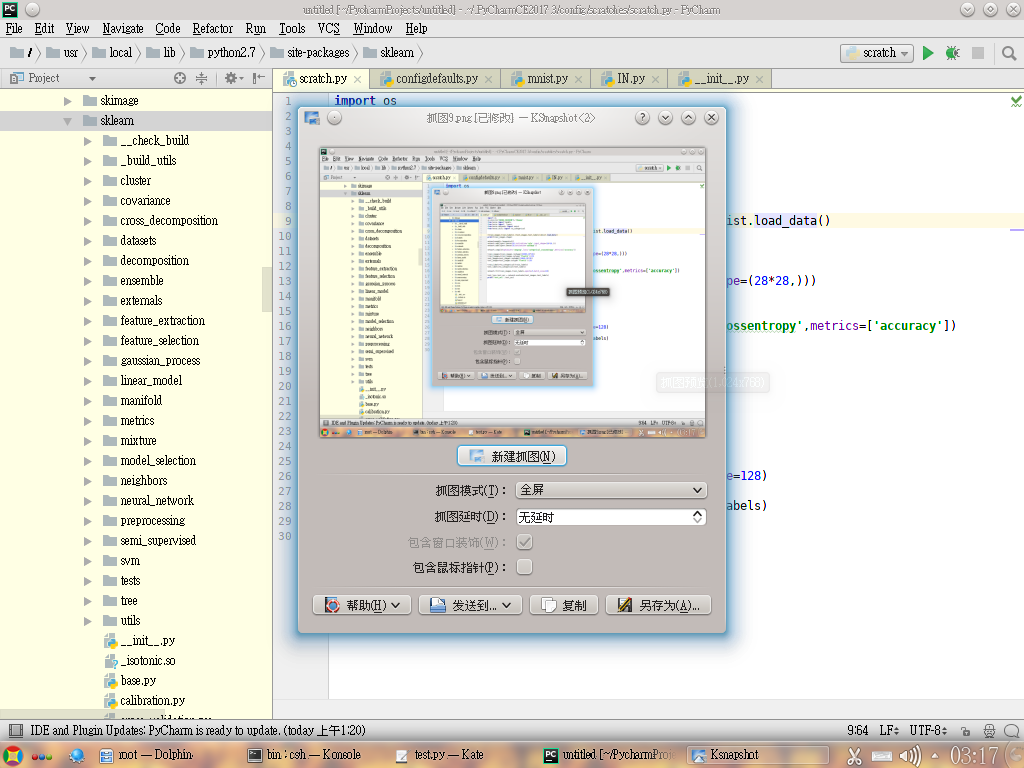Open the Refactor menu

coord(212,29)
